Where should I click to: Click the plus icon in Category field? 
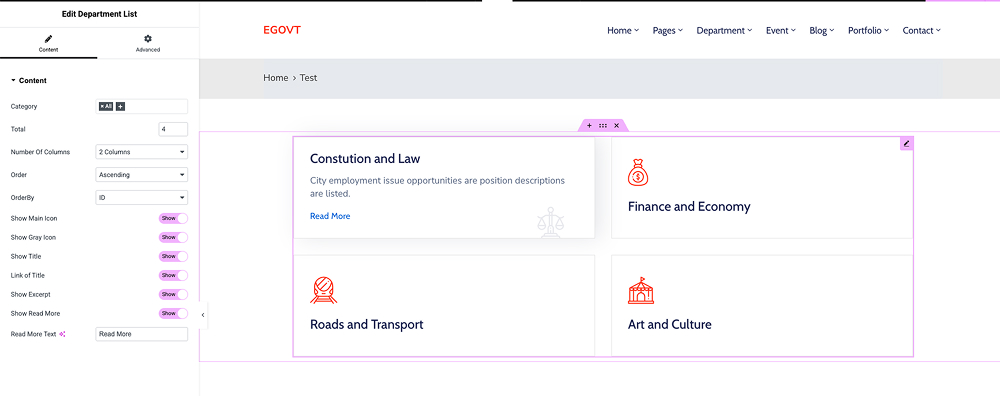click(x=121, y=106)
